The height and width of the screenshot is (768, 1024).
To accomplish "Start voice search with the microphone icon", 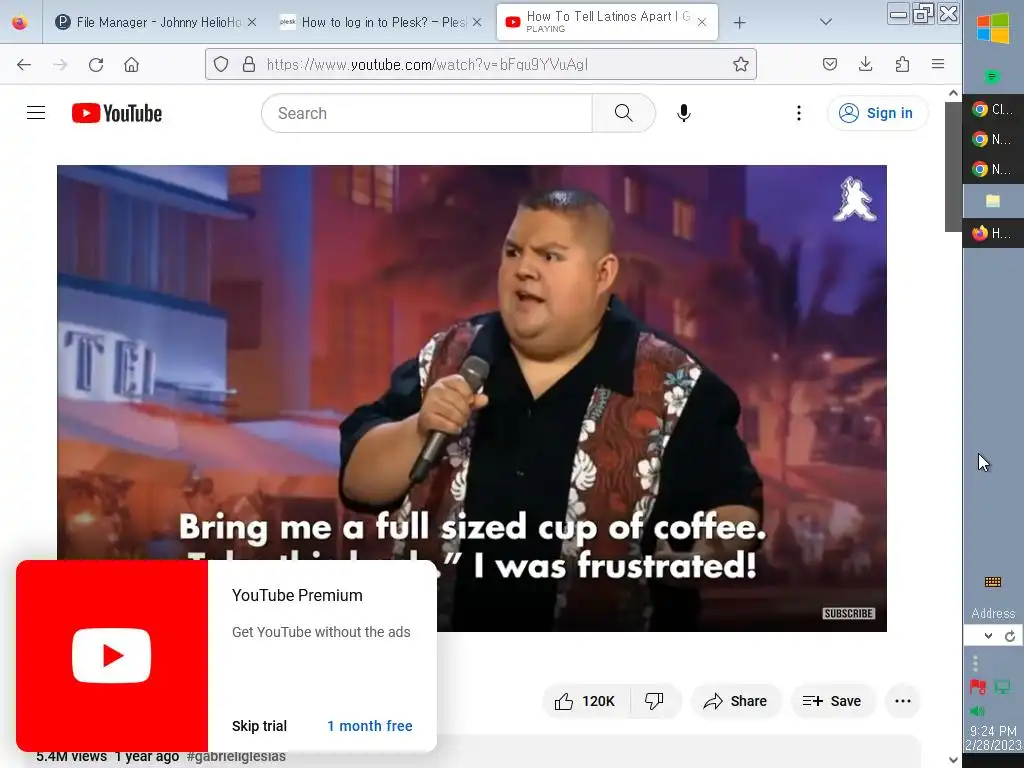I will 684,113.
